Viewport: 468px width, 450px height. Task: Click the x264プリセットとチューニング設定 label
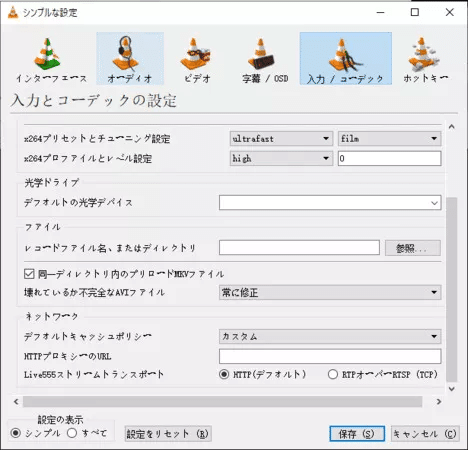coord(97,139)
